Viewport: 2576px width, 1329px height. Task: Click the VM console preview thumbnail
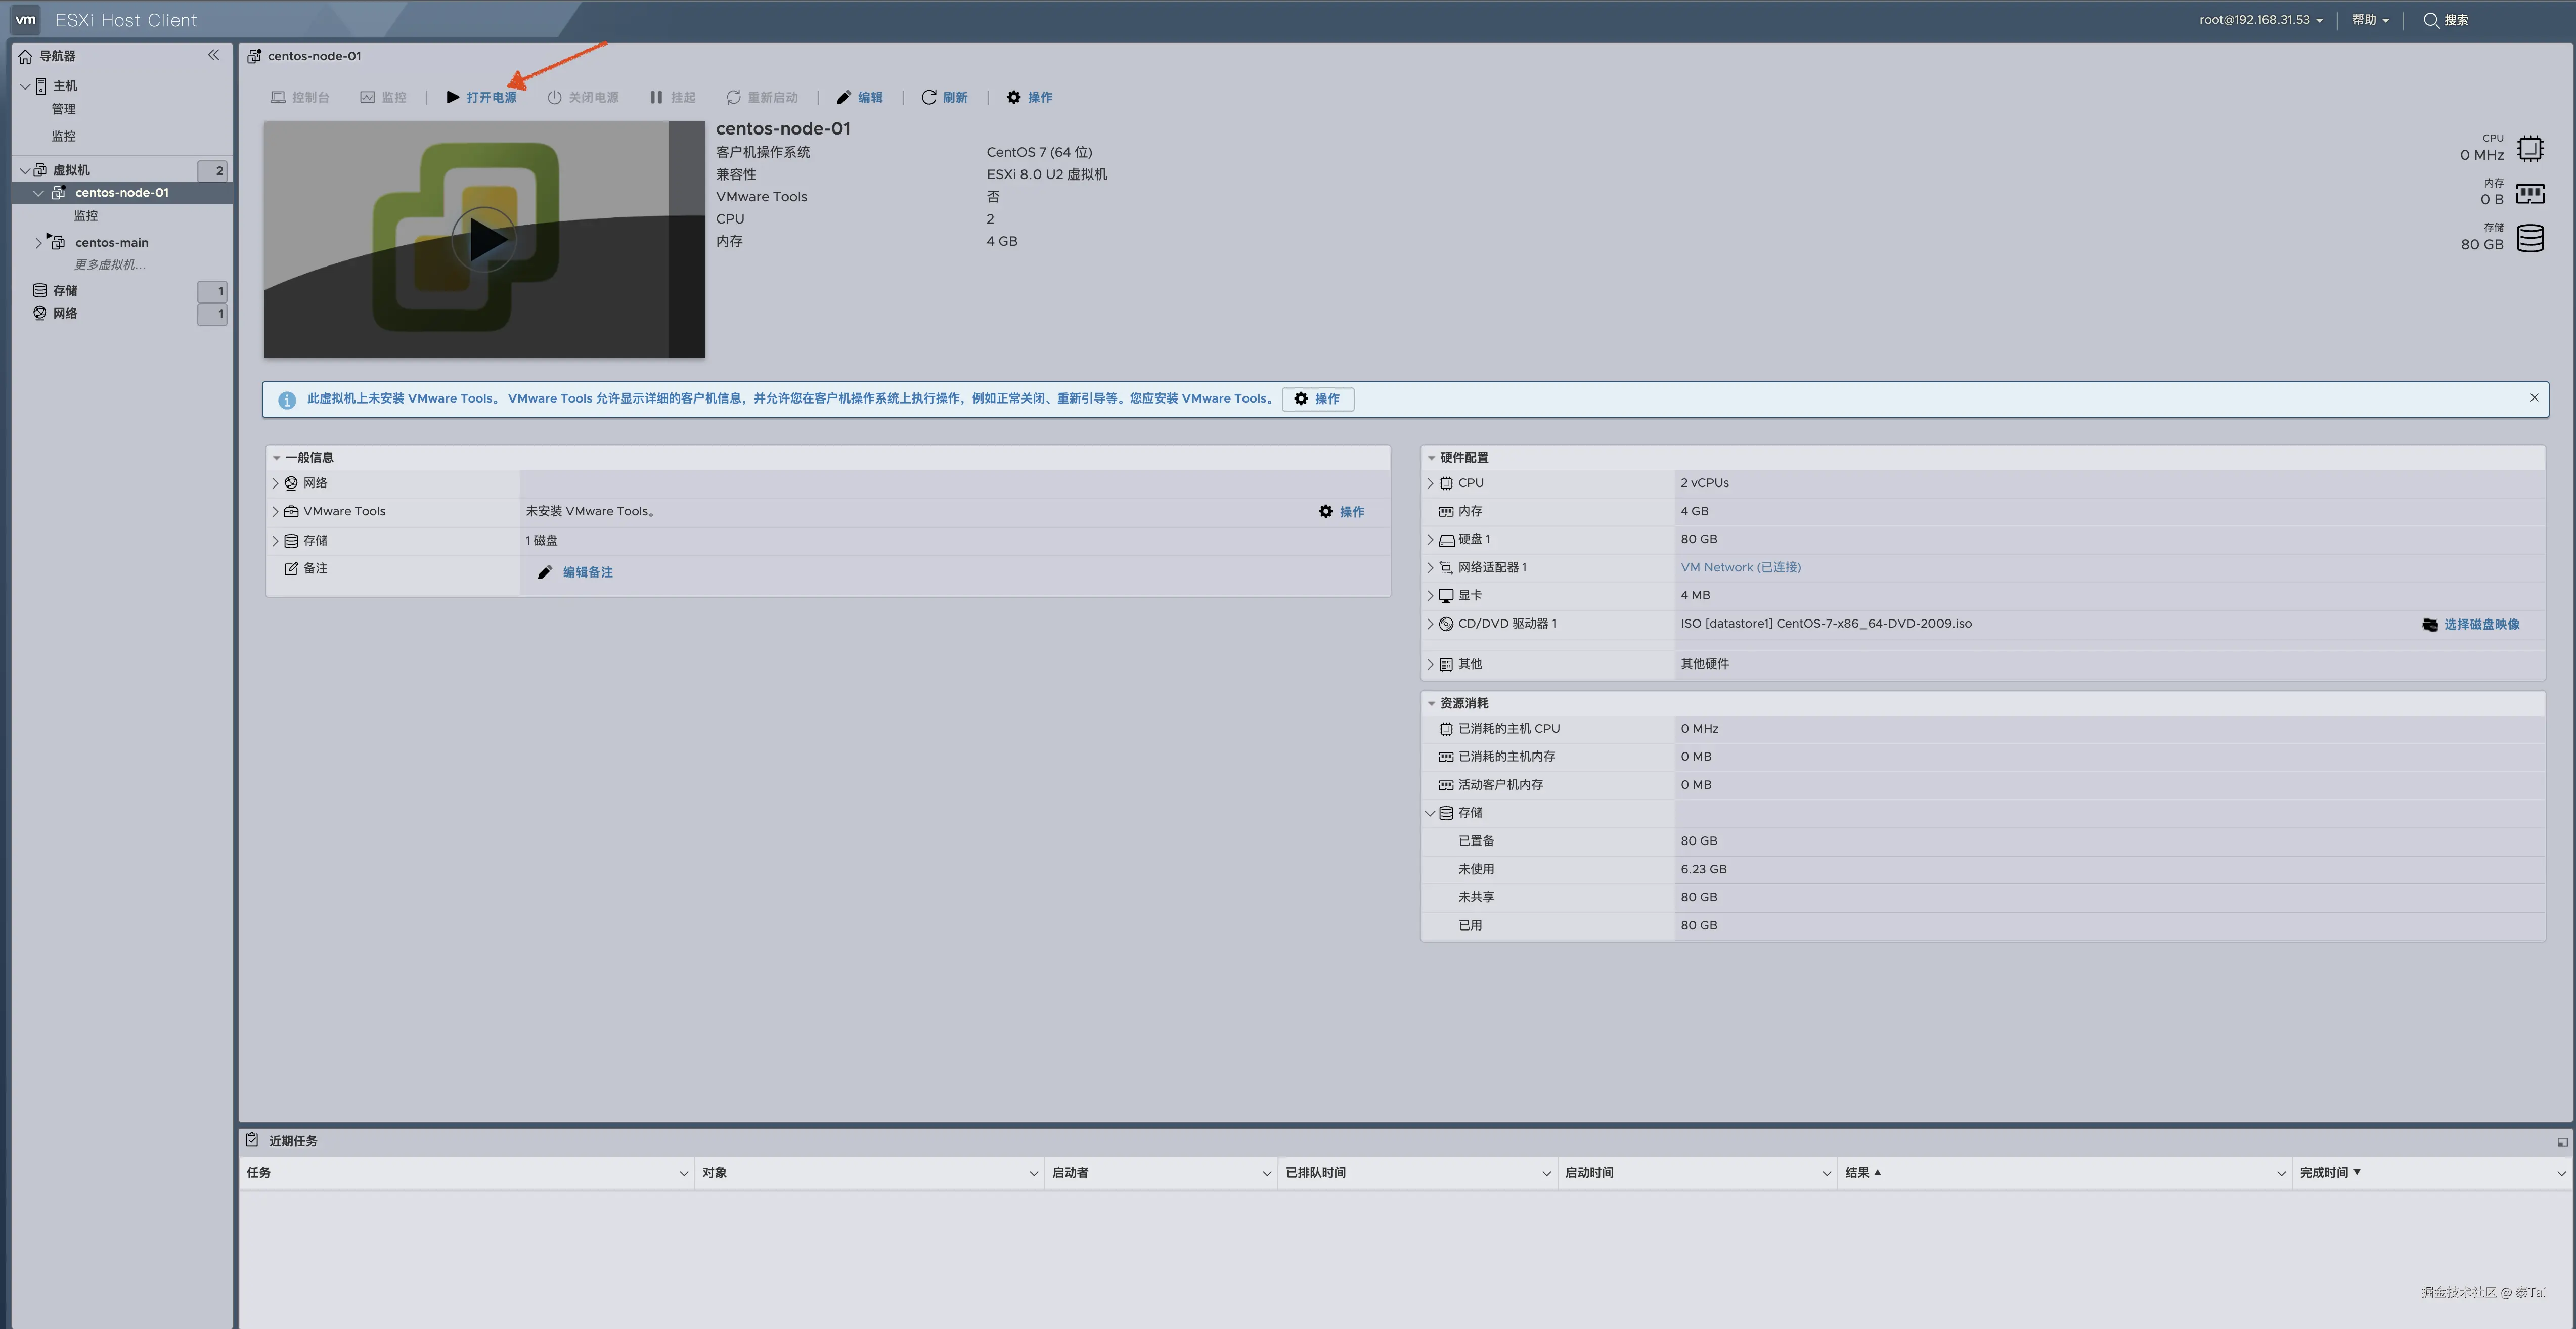(484, 240)
